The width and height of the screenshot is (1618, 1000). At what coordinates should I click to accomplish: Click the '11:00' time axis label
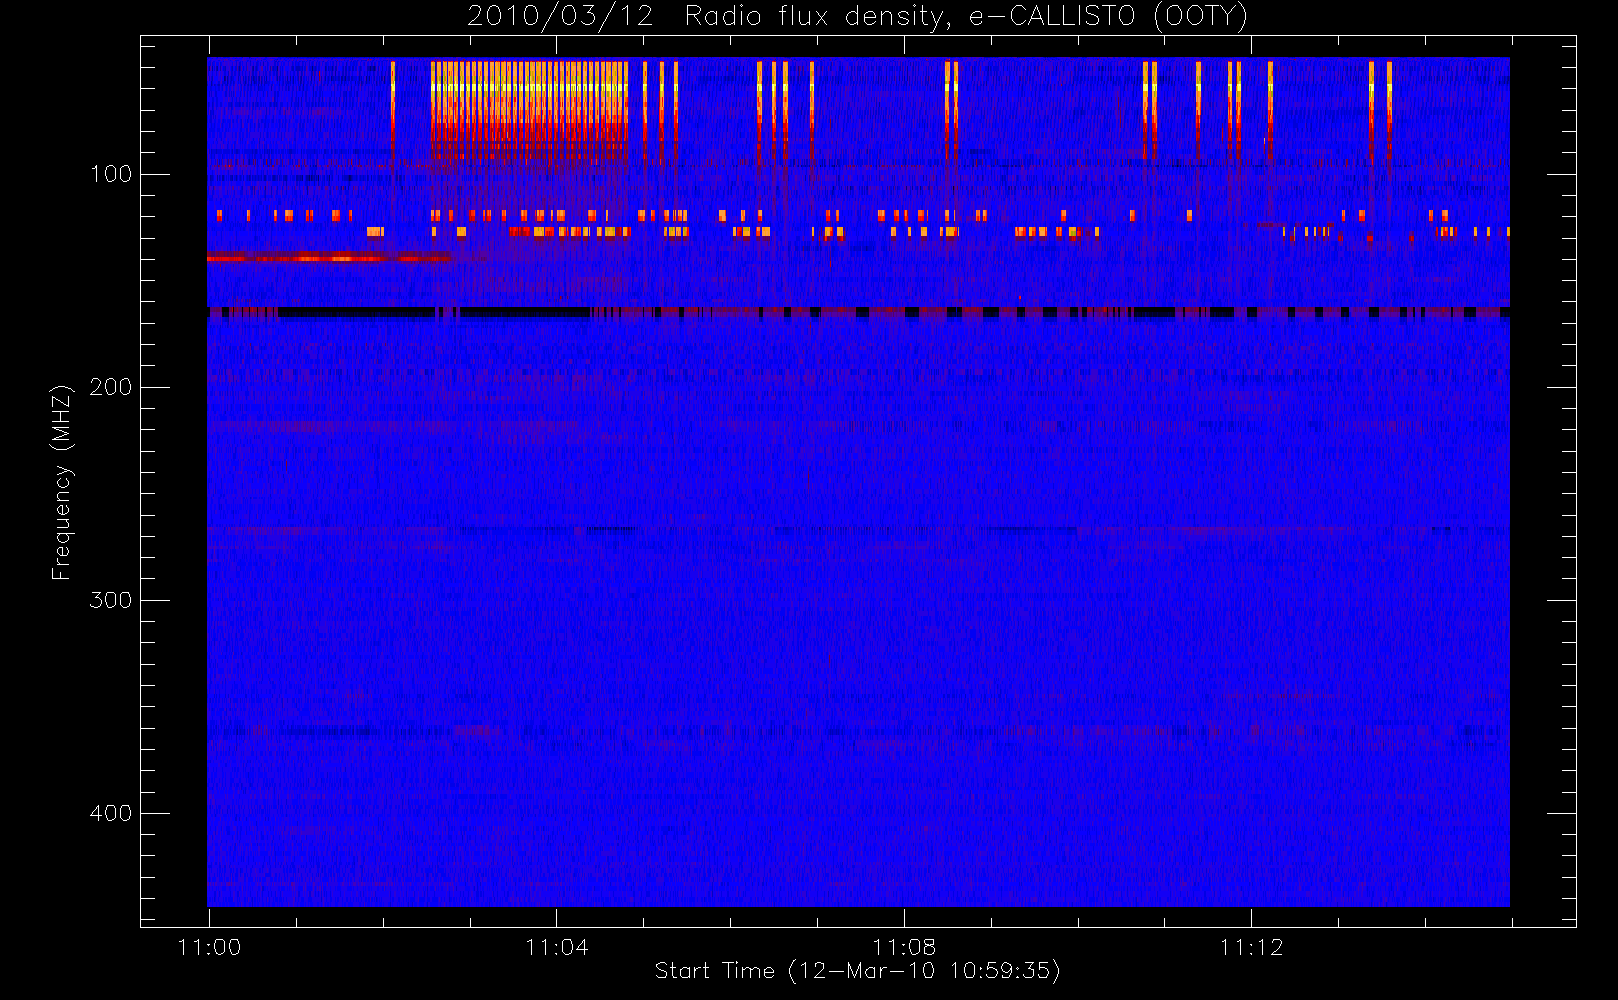coord(209,947)
